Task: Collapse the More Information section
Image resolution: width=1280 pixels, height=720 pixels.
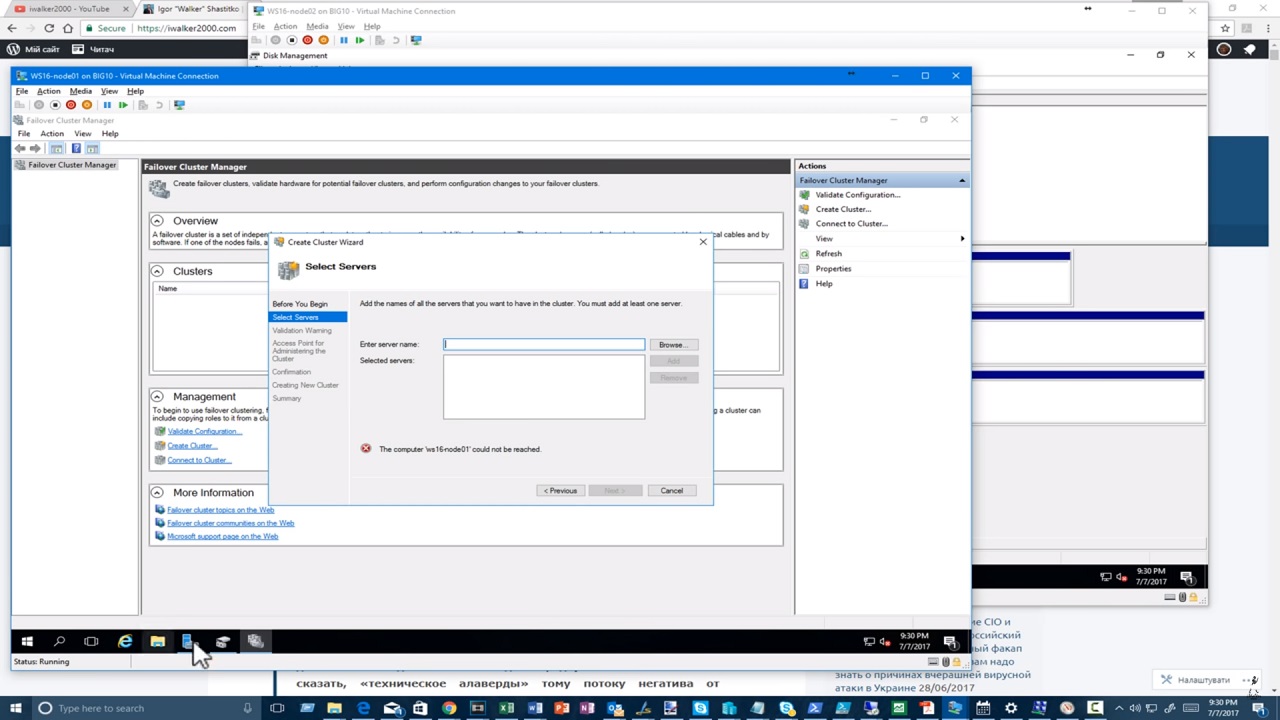Action: click(x=157, y=492)
